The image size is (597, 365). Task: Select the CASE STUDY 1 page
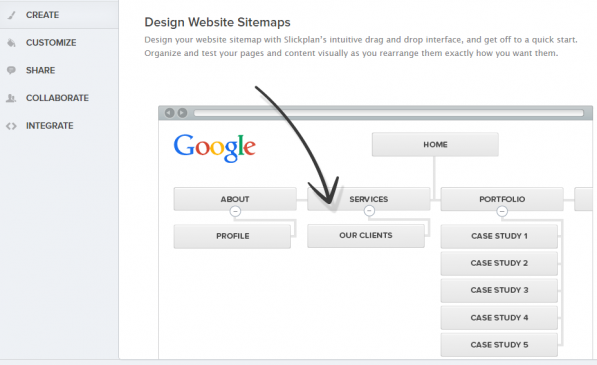coord(499,236)
